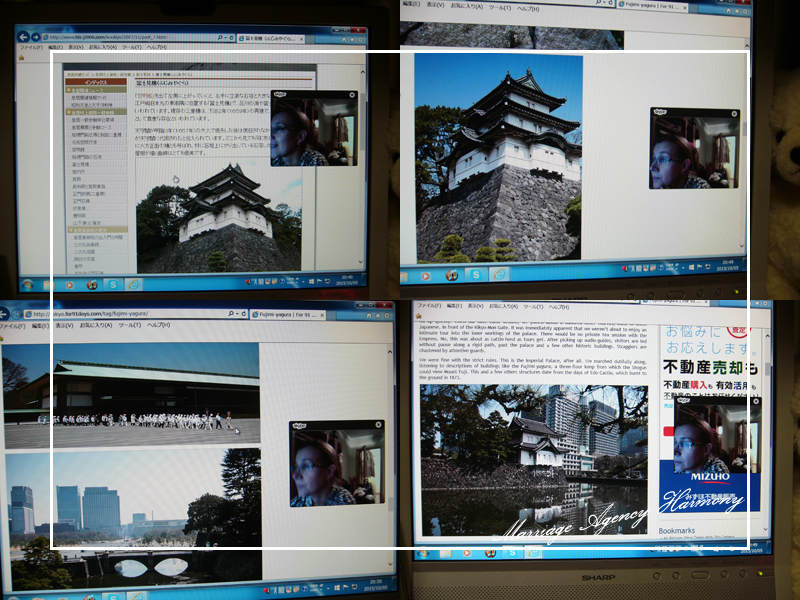The width and height of the screenshot is (800, 600).
Task: Close the Skype video on the 20:50 screen
Action: 378,424
